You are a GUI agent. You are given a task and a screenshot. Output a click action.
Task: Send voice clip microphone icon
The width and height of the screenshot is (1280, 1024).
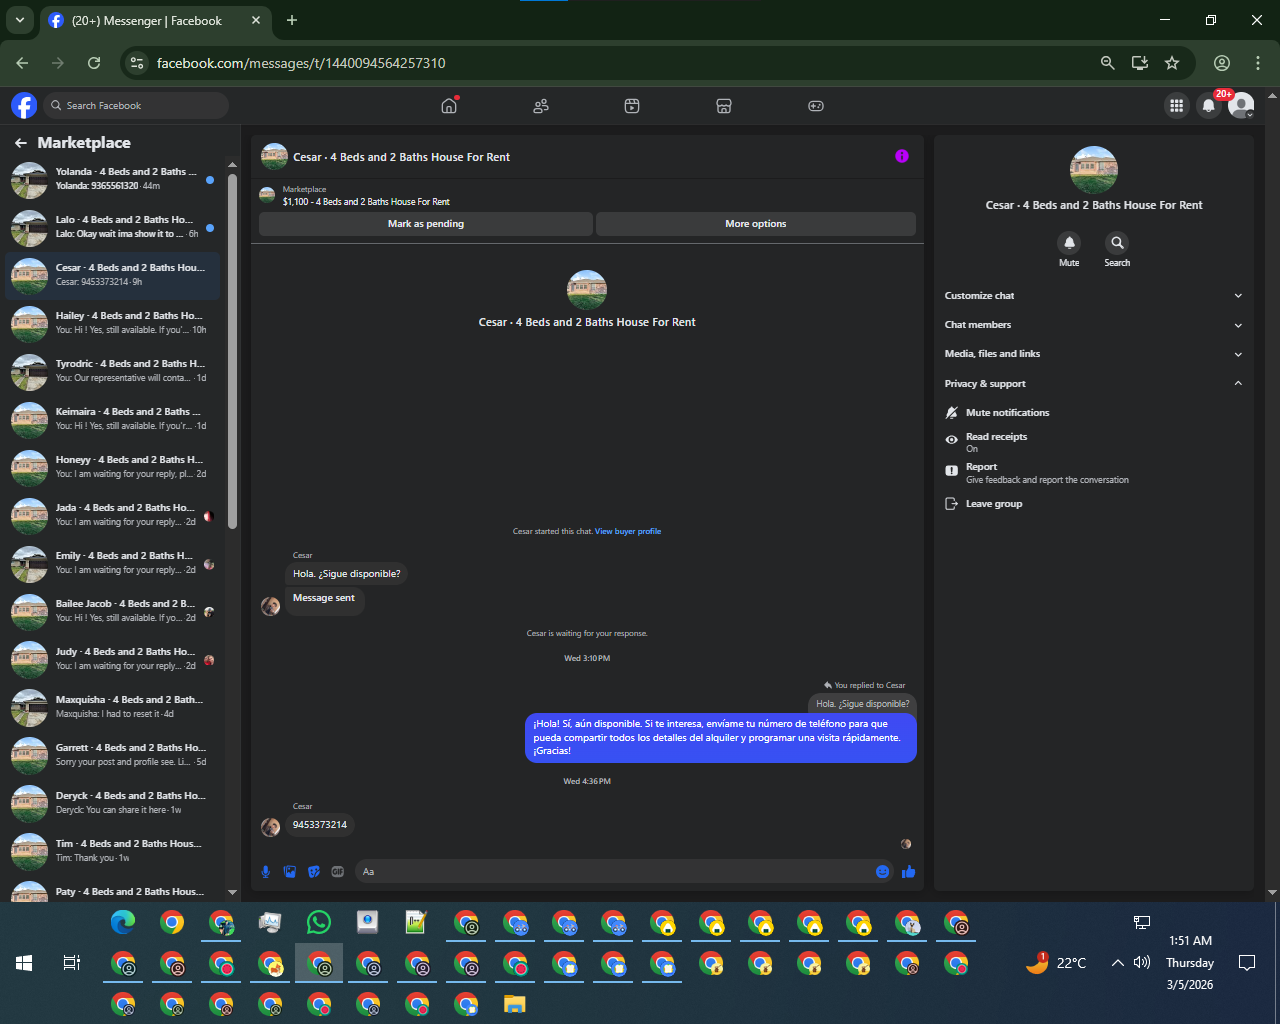pyautogui.click(x=266, y=872)
